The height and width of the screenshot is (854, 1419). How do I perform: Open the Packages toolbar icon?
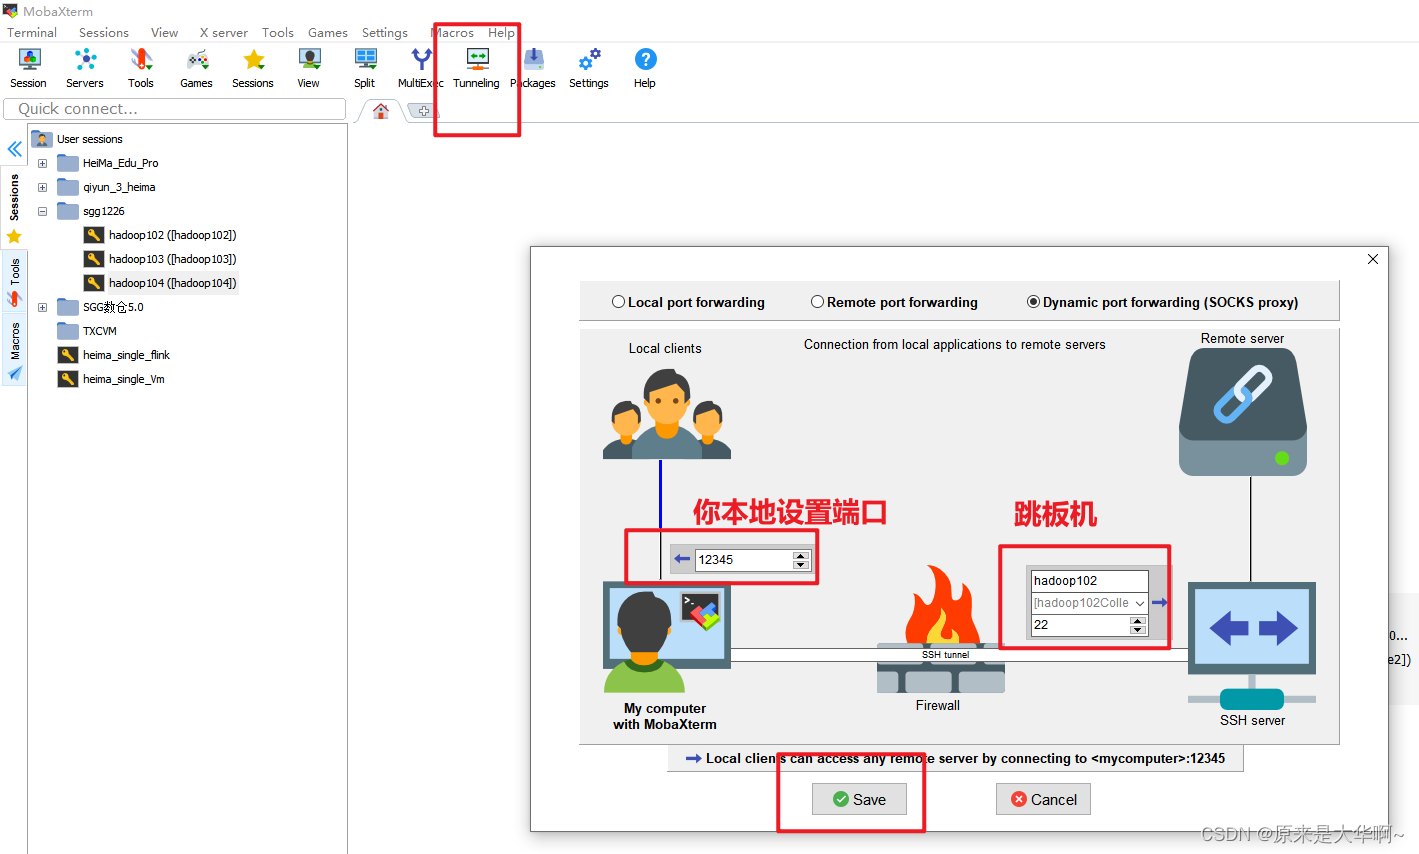click(x=534, y=68)
